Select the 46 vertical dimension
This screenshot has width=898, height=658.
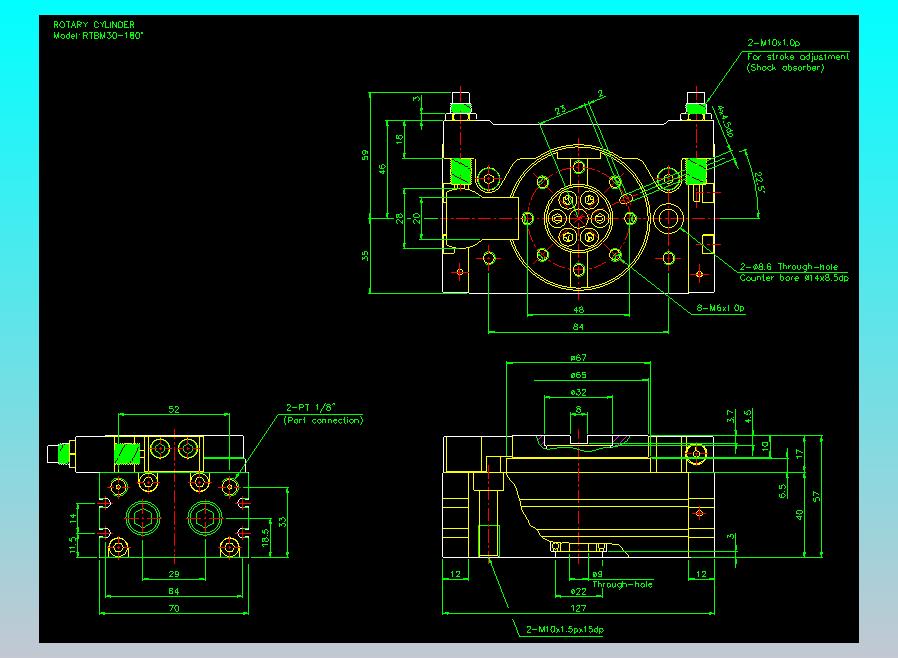tap(383, 169)
